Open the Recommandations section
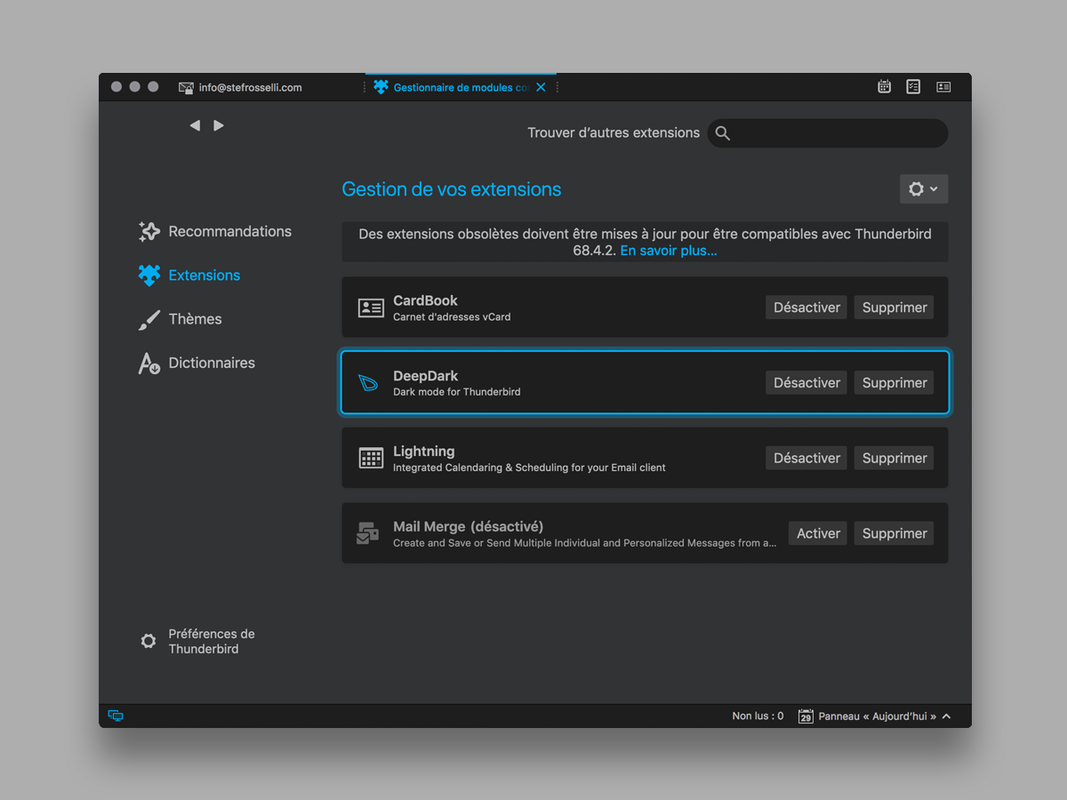 click(215, 231)
